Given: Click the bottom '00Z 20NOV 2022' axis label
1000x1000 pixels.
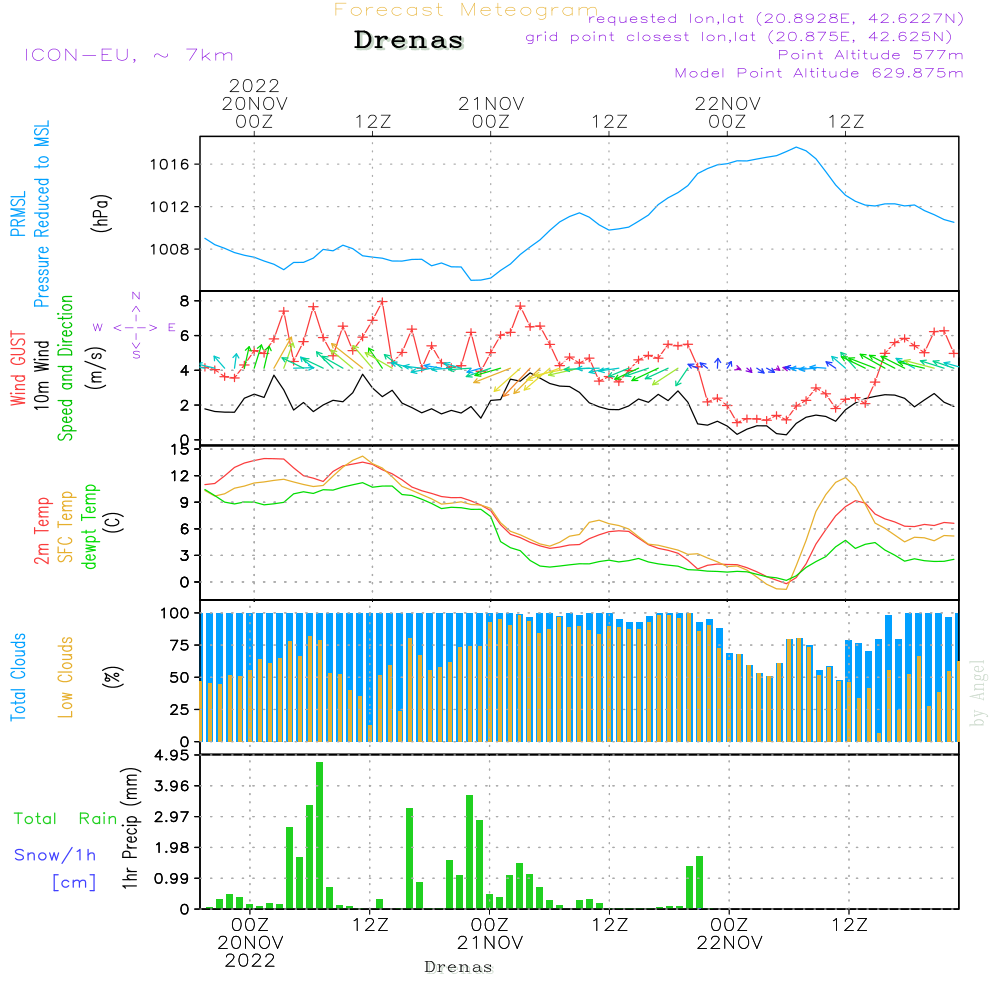Looking at the screenshot, I should (x=250, y=943).
